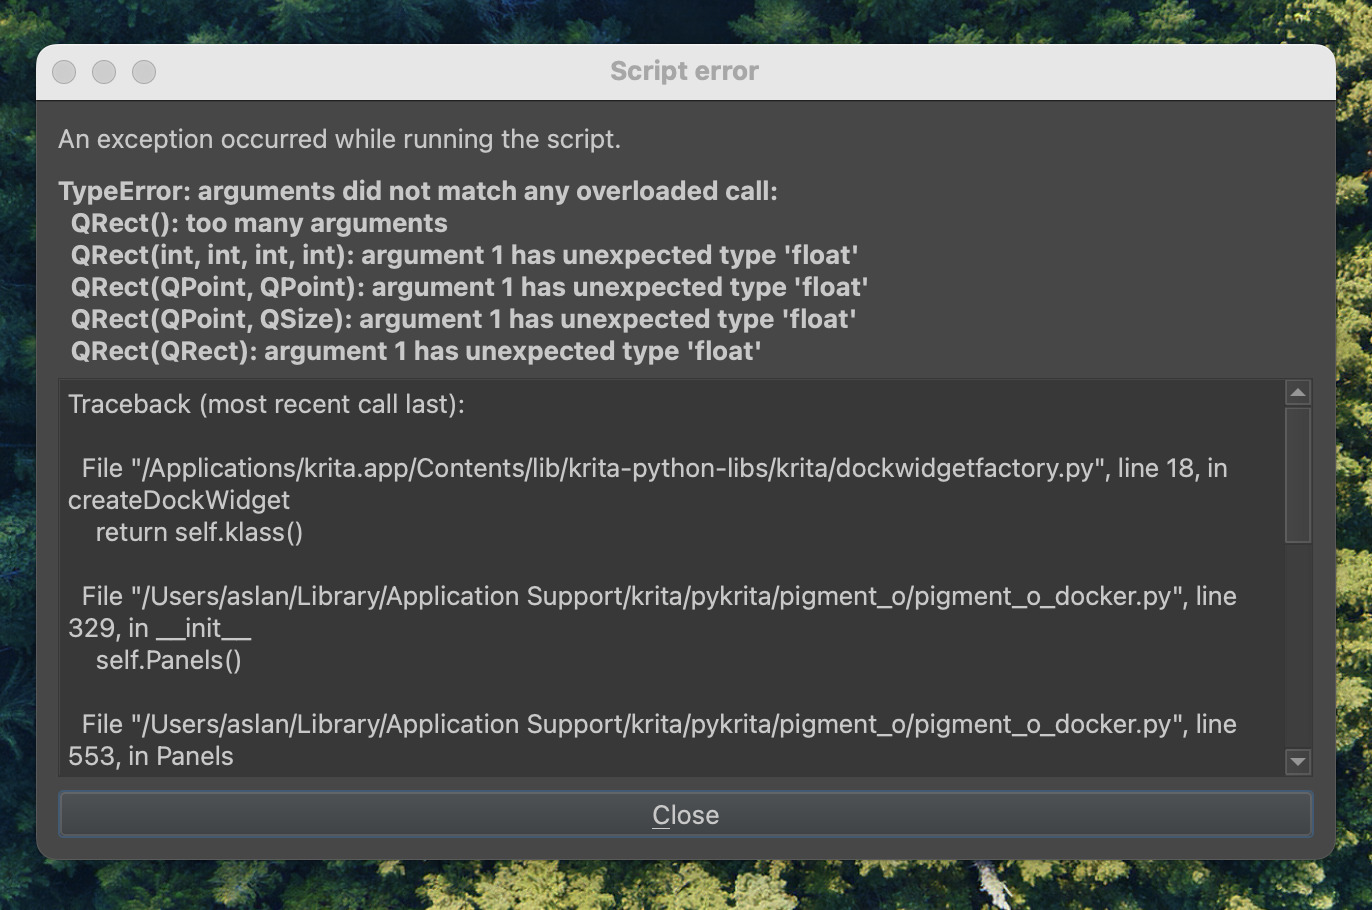Screen dimensions: 1372x910
Task: Click "Traceback (most recent call last)" line
Action: pos(266,404)
